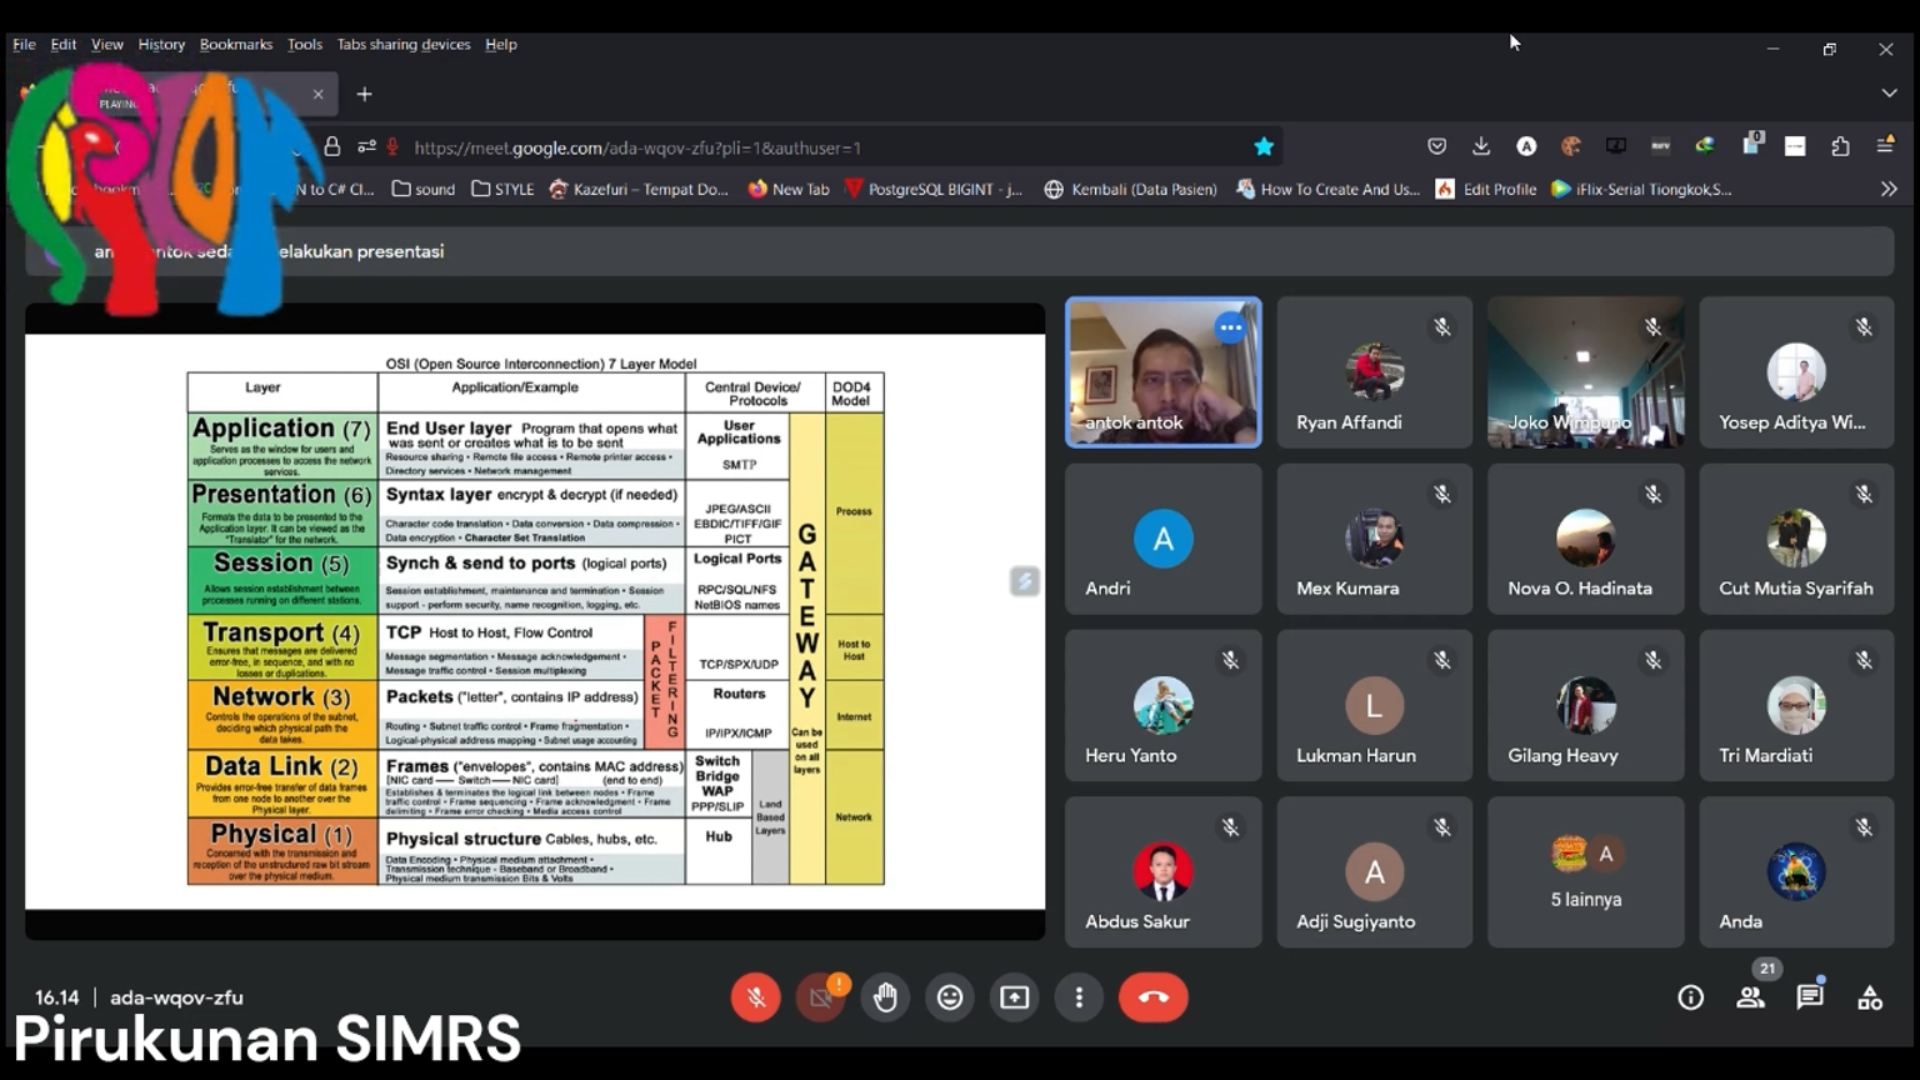Open the How To Create And Us... bookmark

1328,189
